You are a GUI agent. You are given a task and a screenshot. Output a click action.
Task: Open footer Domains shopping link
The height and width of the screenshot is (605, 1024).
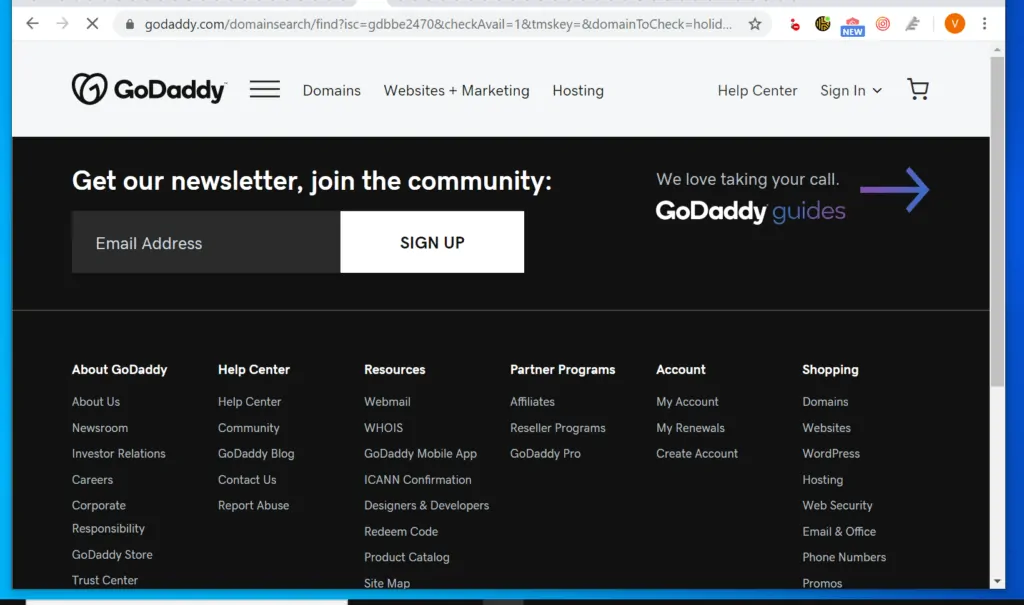825,402
